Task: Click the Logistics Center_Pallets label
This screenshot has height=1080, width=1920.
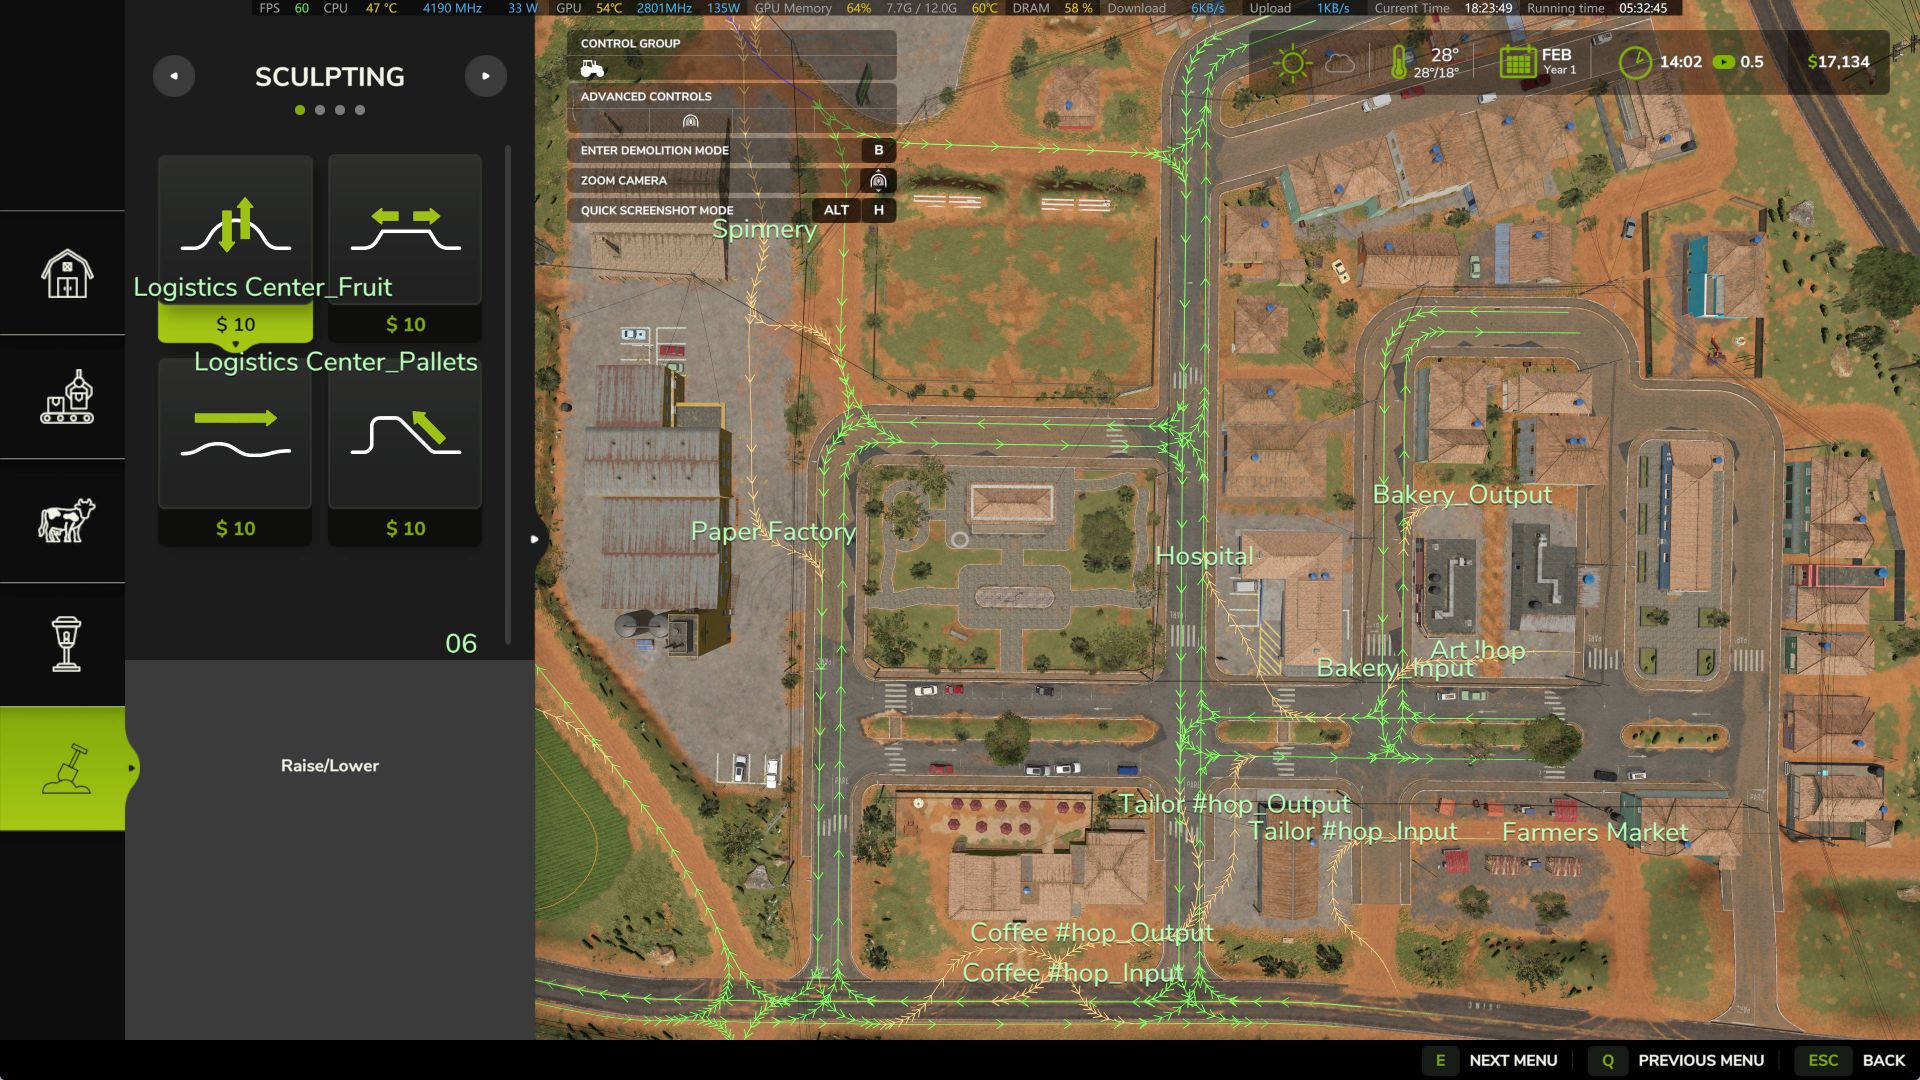Action: click(x=336, y=362)
